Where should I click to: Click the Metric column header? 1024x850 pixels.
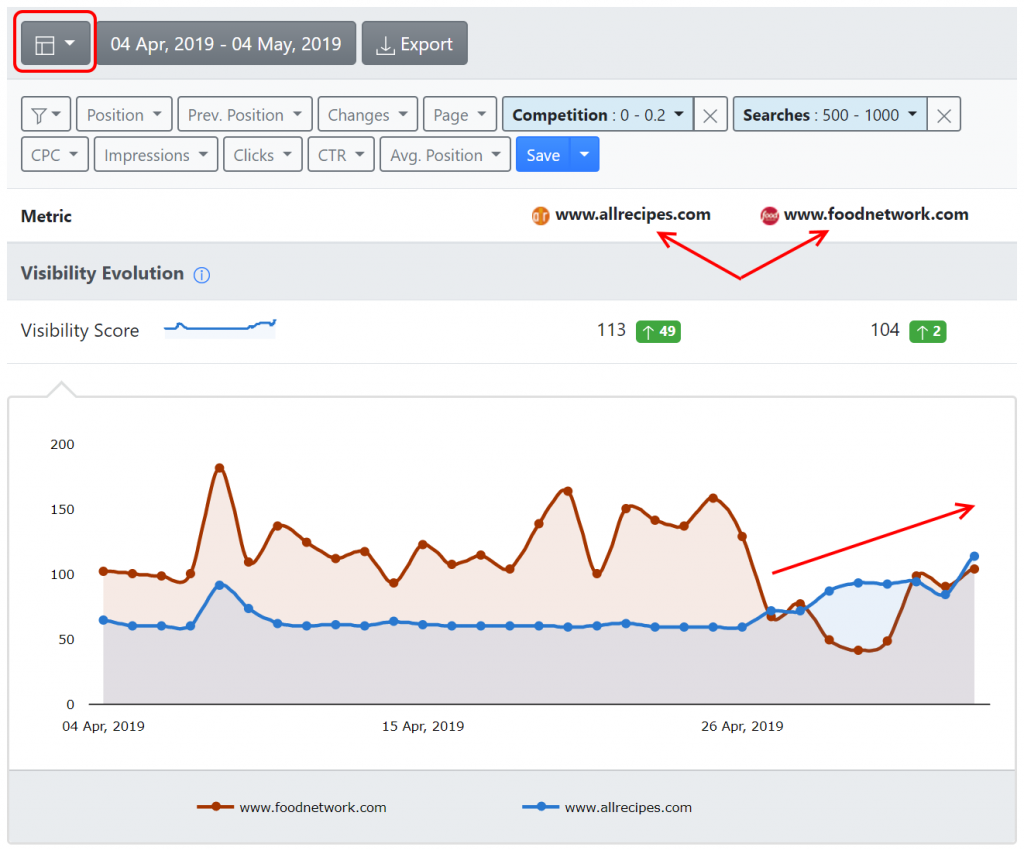(46, 216)
